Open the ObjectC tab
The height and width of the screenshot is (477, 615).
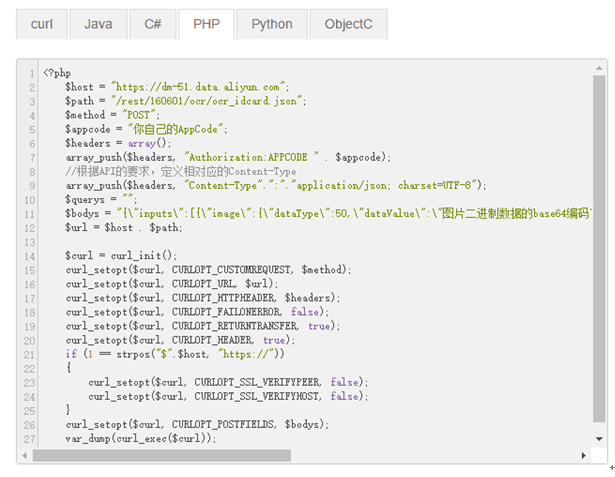(348, 24)
